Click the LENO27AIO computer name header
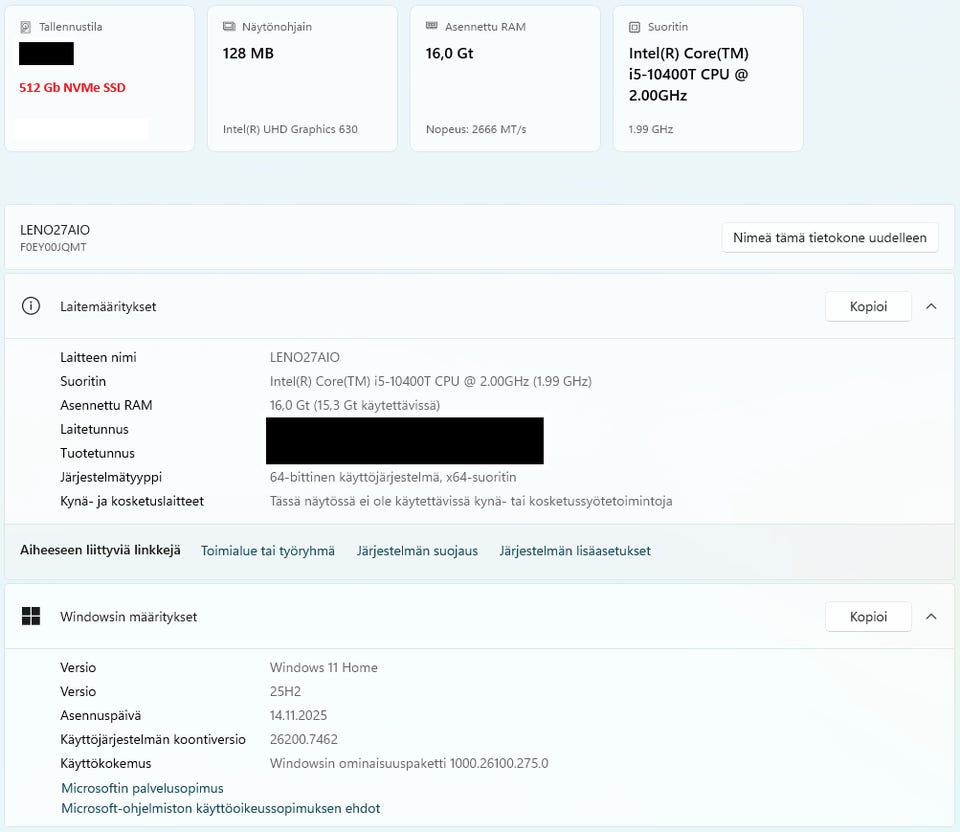960x832 pixels. pos(55,230)
